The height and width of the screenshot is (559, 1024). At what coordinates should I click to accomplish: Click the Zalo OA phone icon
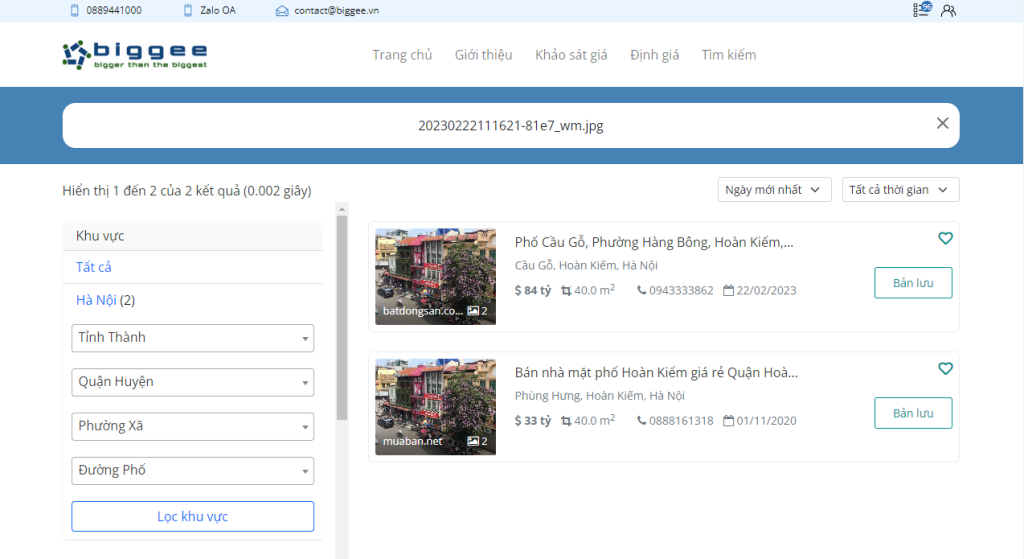point(188,10)
